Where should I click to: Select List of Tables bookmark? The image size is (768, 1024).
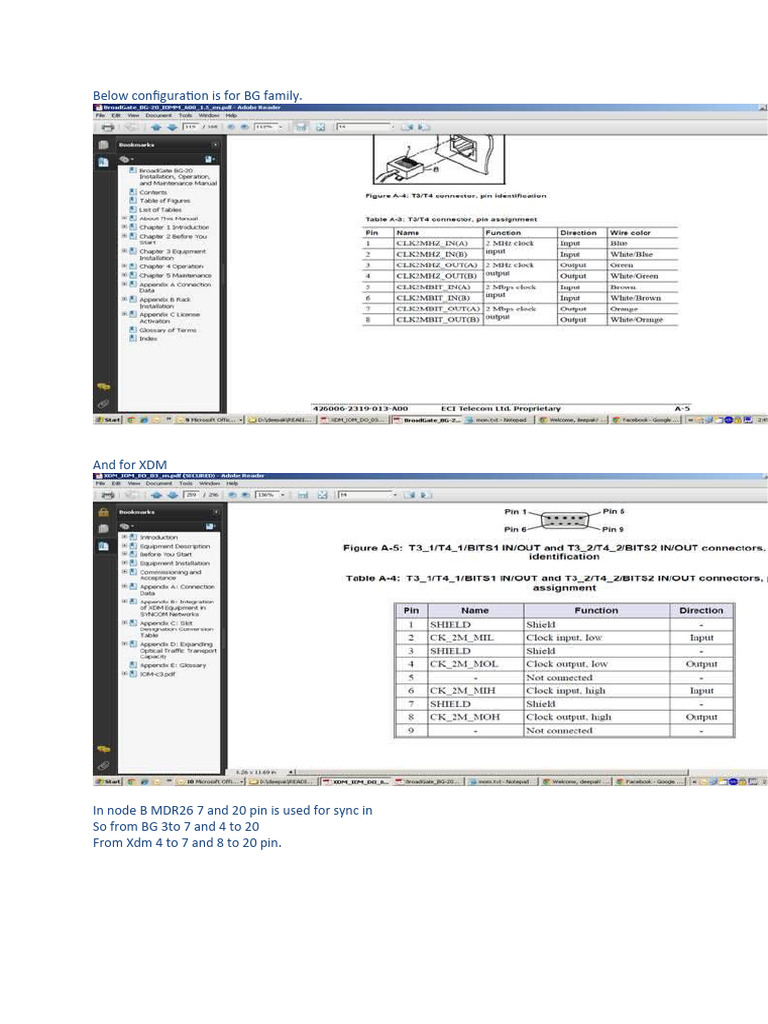pos(161,210)
